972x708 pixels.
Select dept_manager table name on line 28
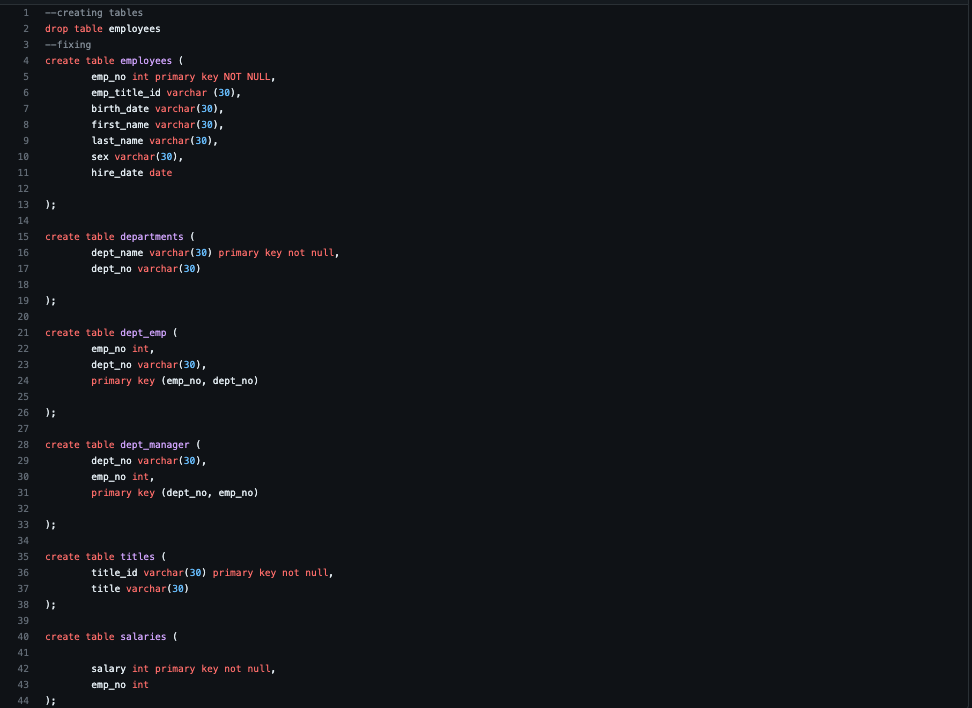pos(154,444)
